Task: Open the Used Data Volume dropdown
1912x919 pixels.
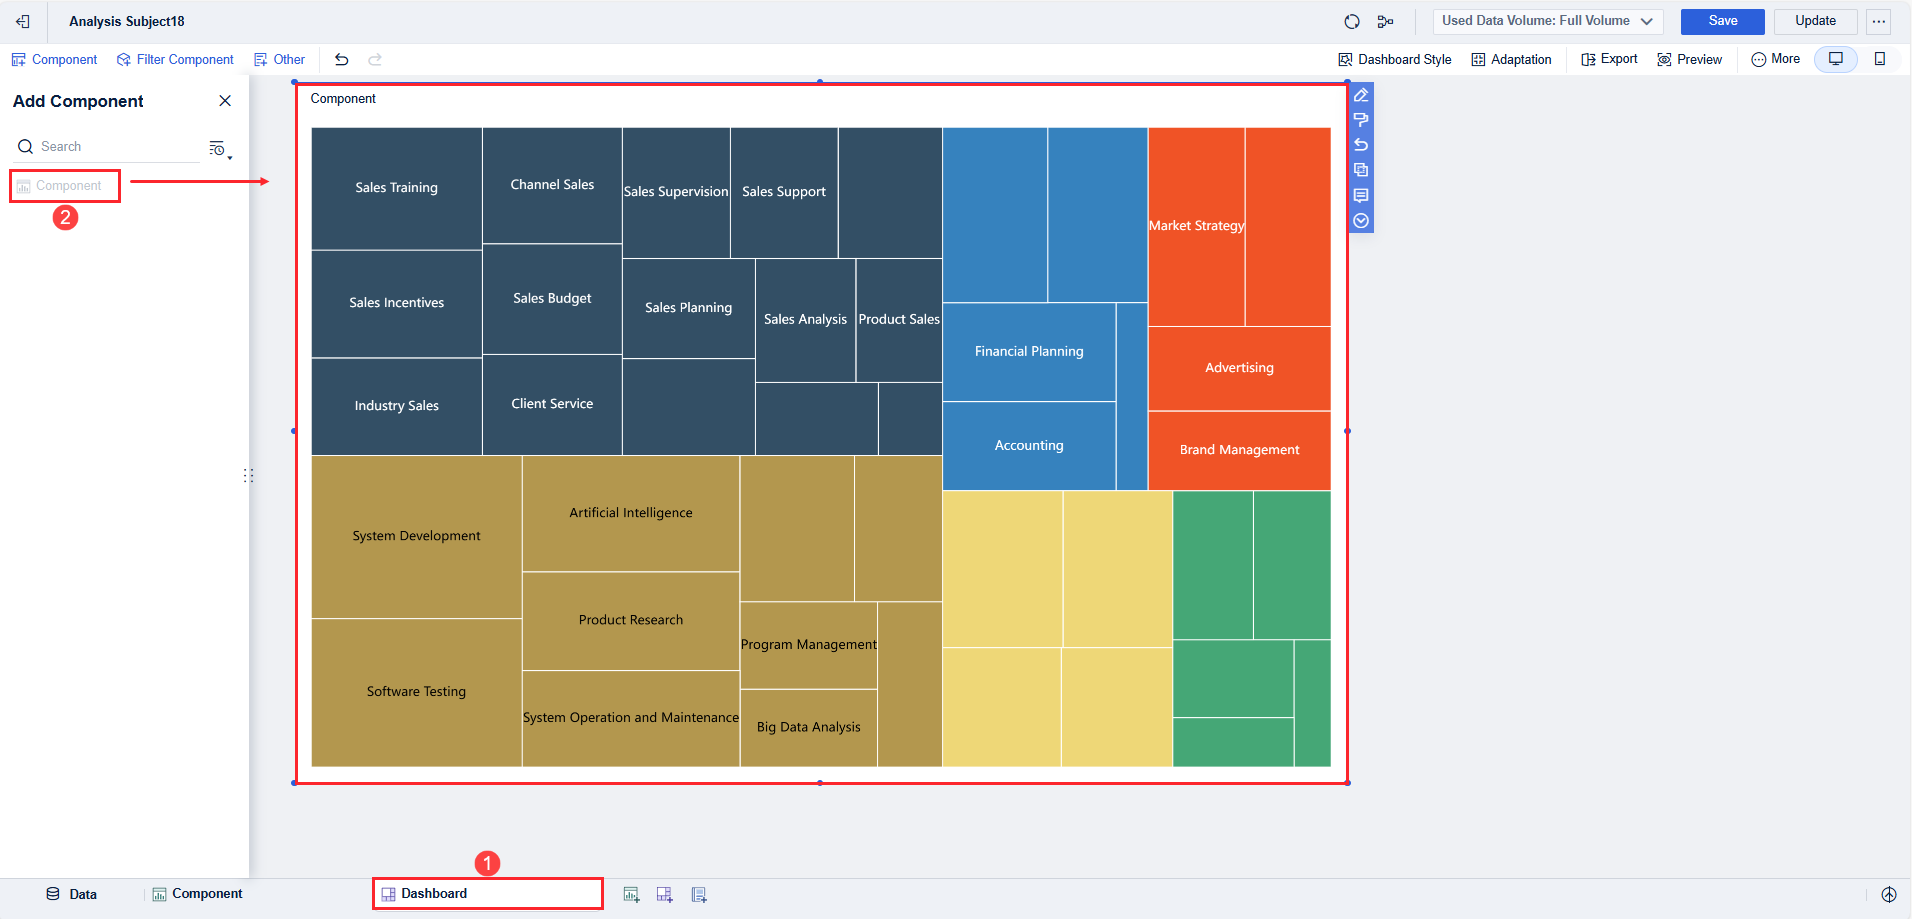Action: pos(1548,21)
